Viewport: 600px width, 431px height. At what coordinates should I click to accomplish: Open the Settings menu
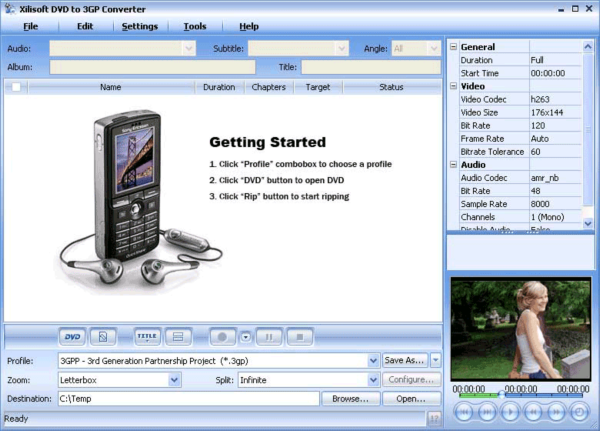coord(139,26)
